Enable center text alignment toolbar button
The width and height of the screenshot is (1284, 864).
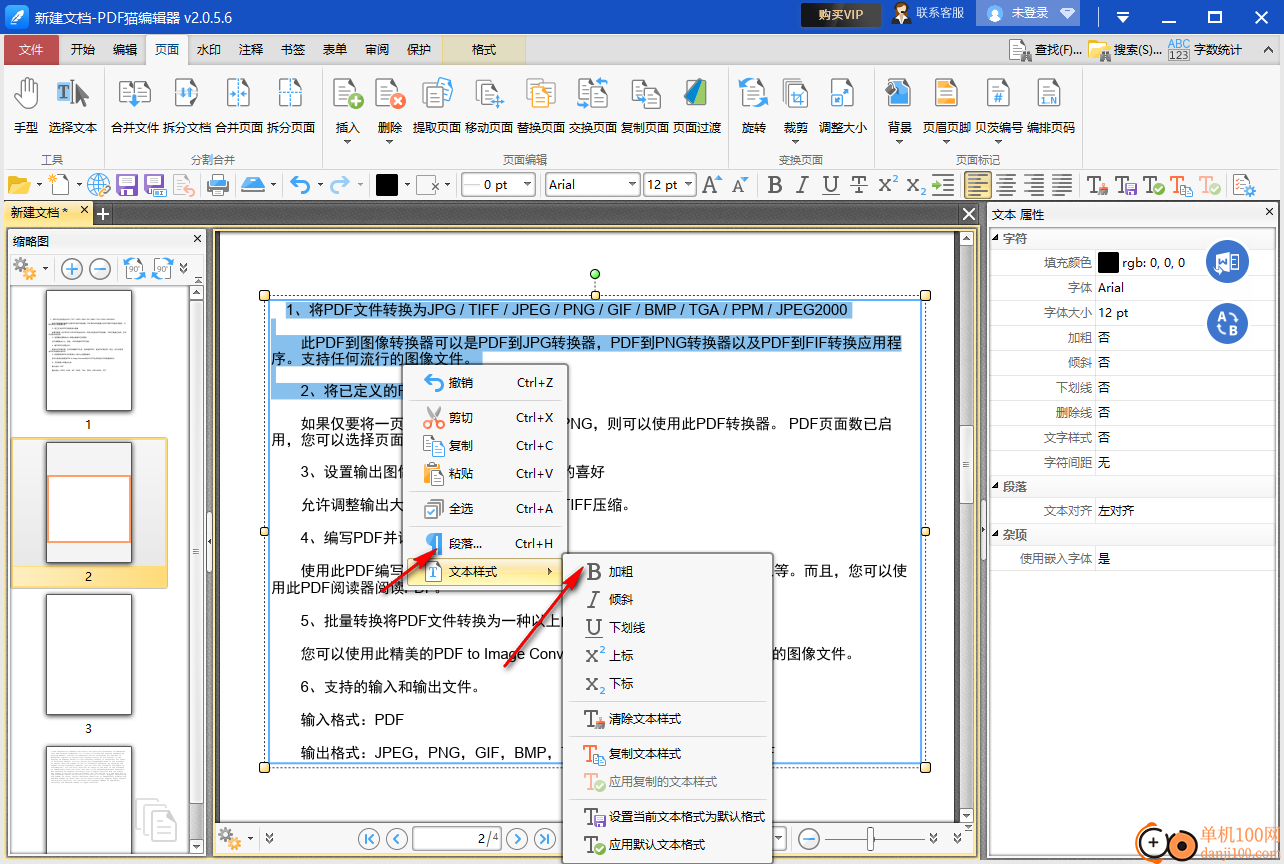(x=1006, y=185)
